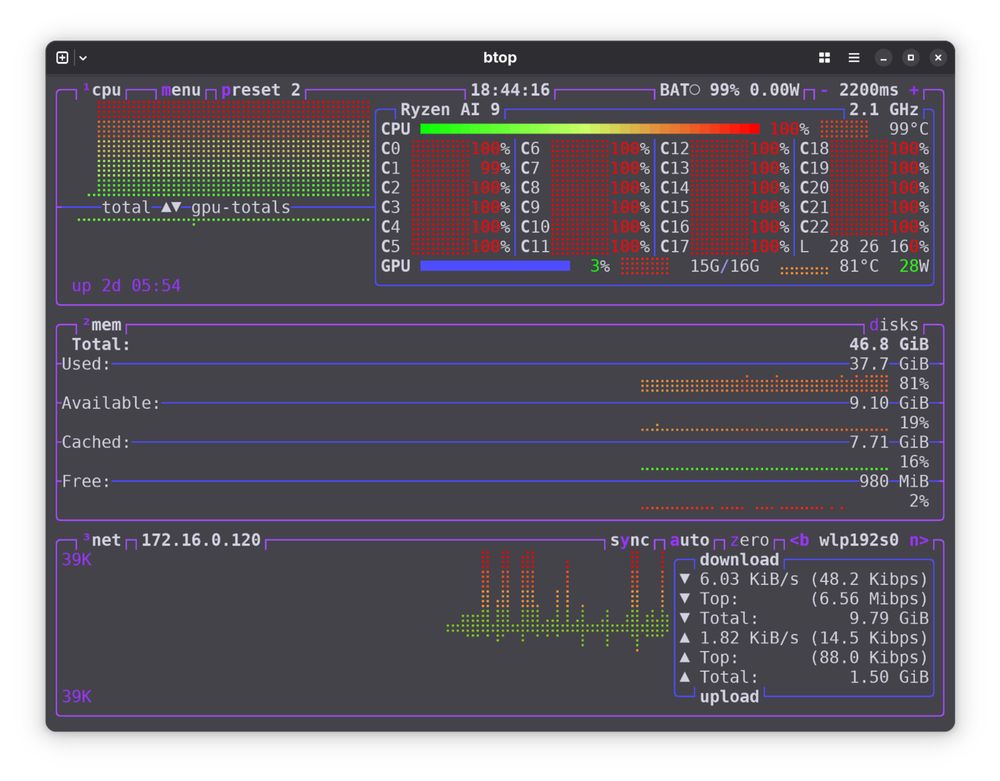Toggle the cpu box label
The height and width of the screenshot is (781, 1000).
tap(102, 91)
